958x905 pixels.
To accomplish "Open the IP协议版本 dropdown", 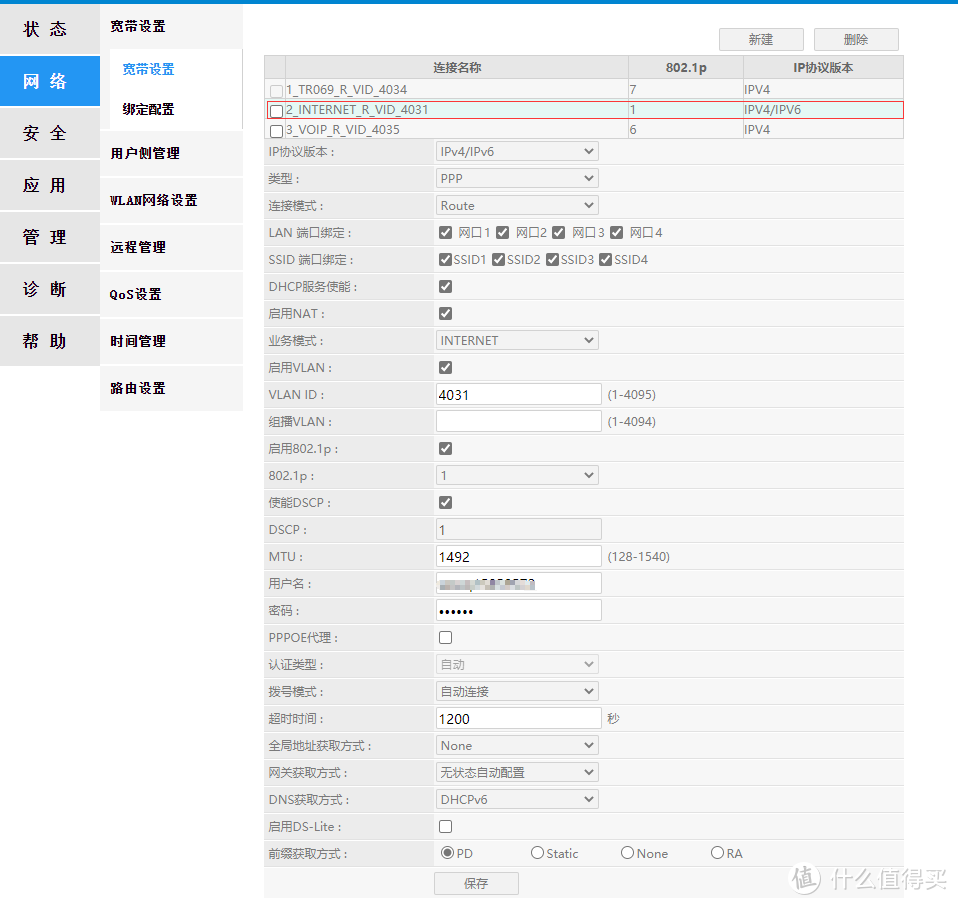I will 517,152.
